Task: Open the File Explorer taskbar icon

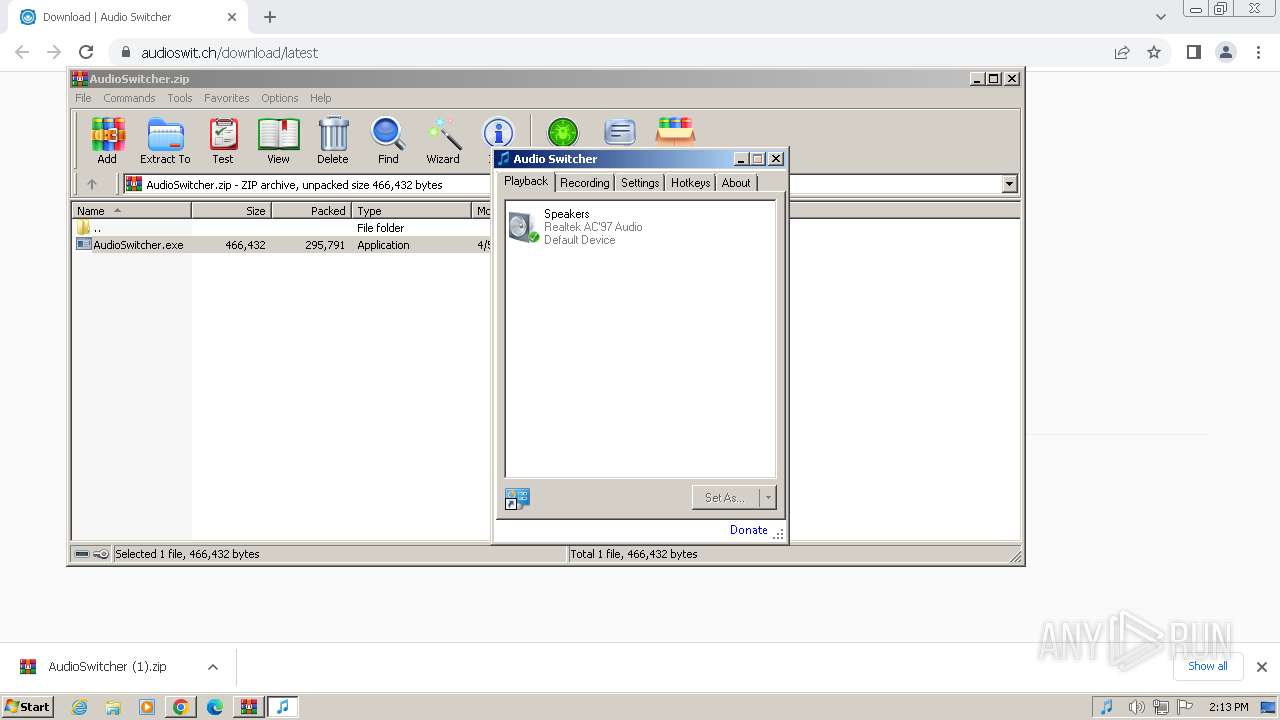Action: pyautogui.click(x=113, y=707)
